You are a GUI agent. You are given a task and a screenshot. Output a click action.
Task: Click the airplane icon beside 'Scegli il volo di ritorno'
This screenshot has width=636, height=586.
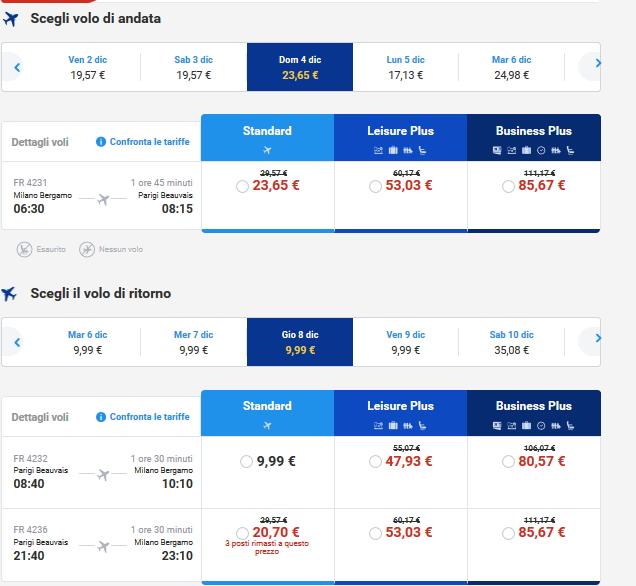[x=11, y=293]
